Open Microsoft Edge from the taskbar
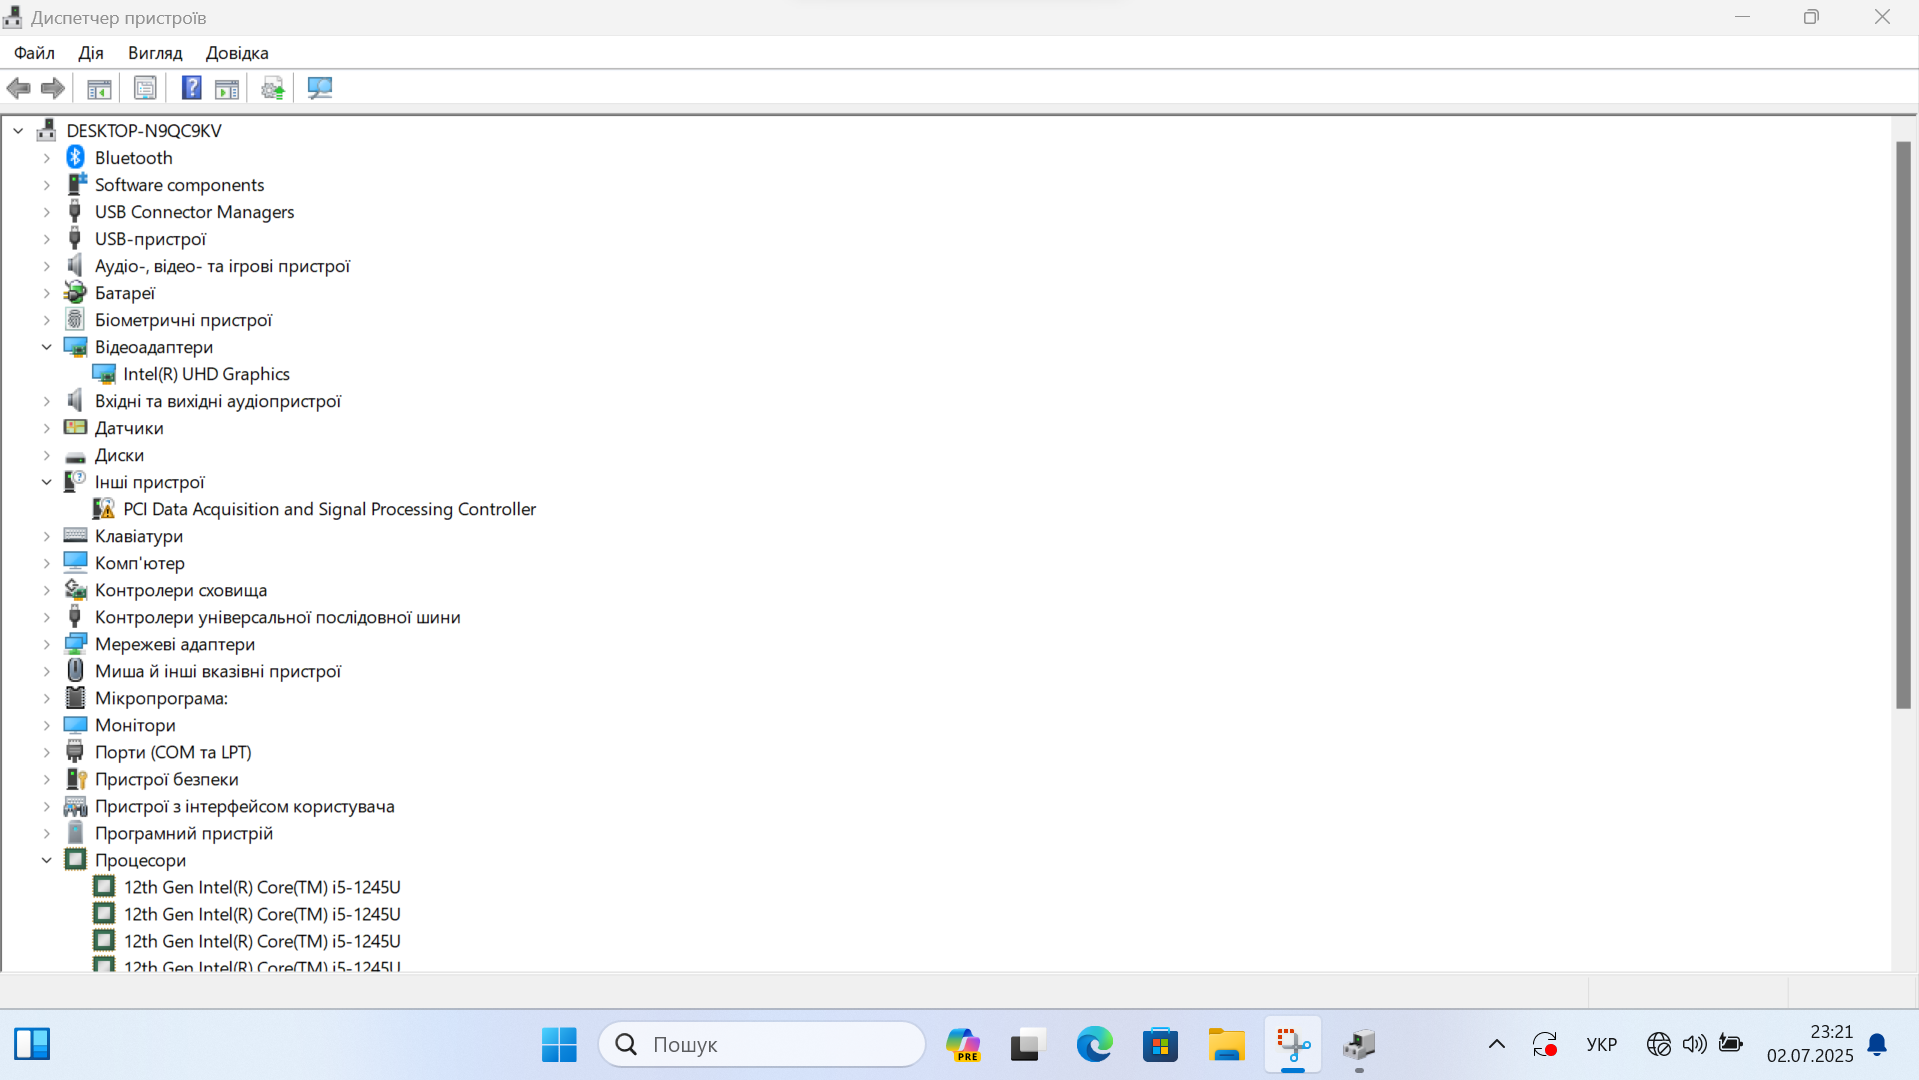1919x1080 pixels. point(1094,1045)
